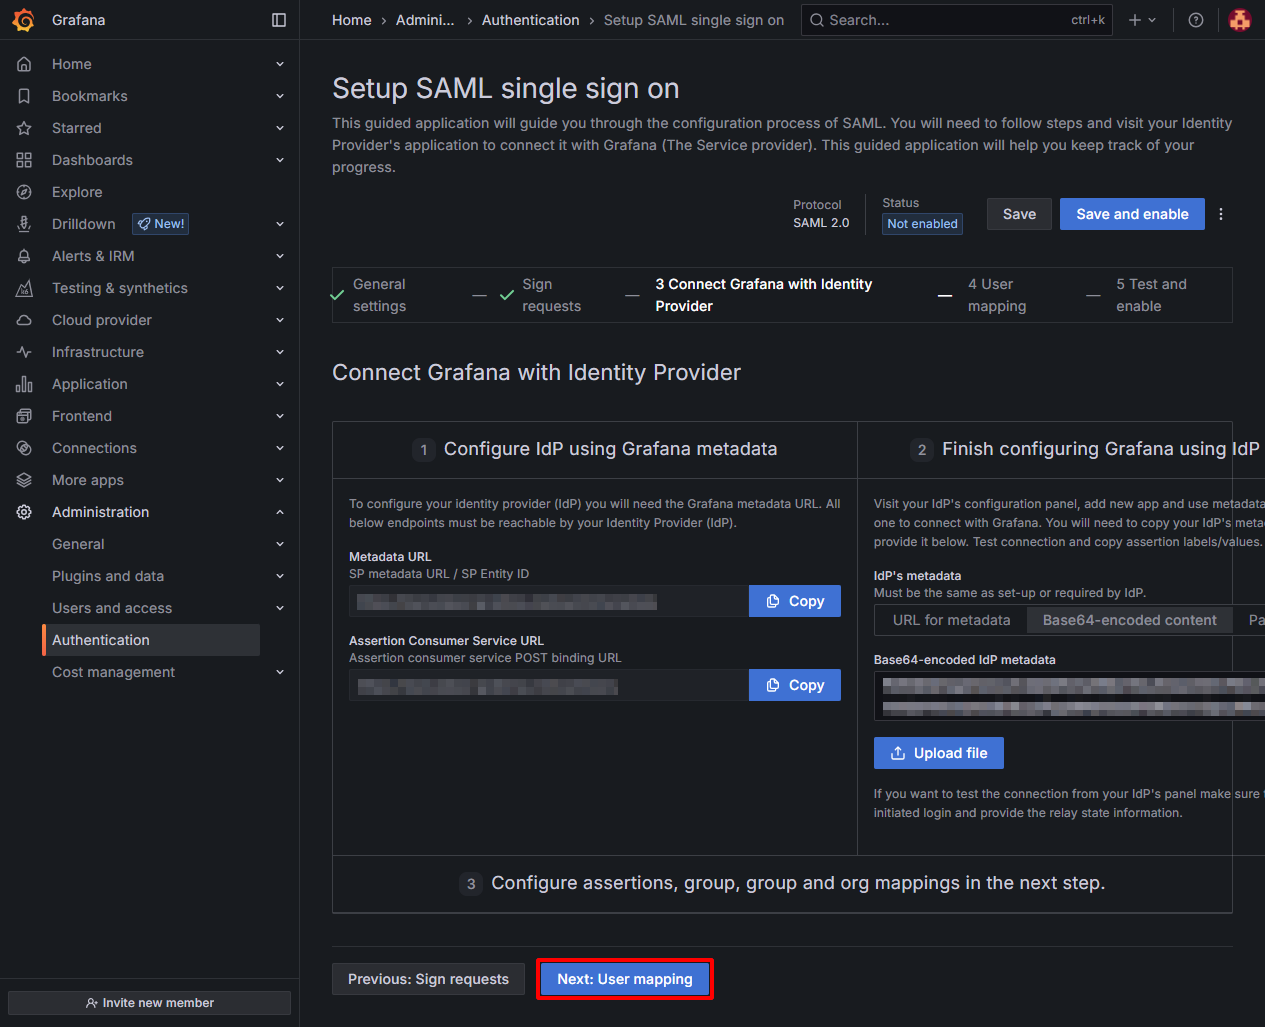This screenshot has height=1027, width=1265.
Task: Select Base64-encoded content option
Action: point(1129,620)
